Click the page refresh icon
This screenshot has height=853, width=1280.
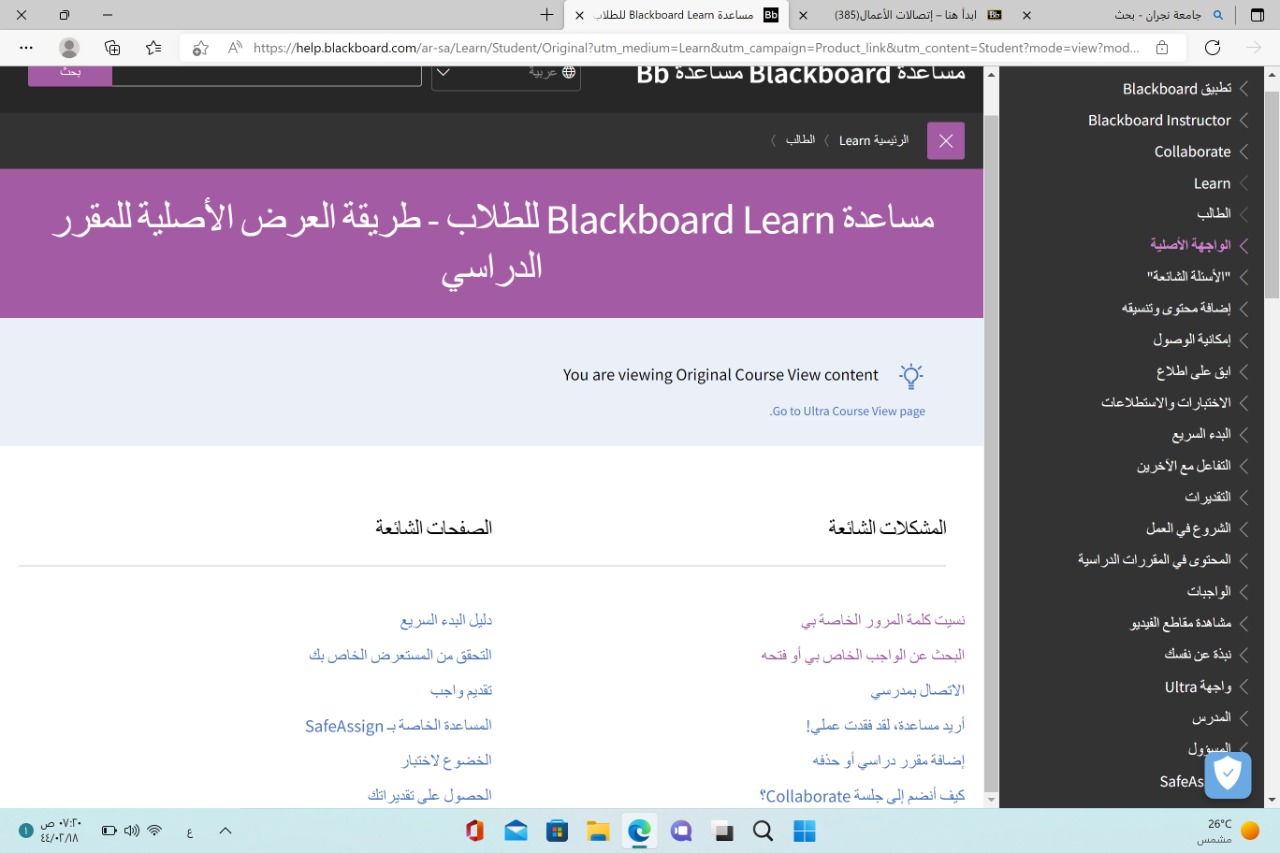pos(1212,48)
